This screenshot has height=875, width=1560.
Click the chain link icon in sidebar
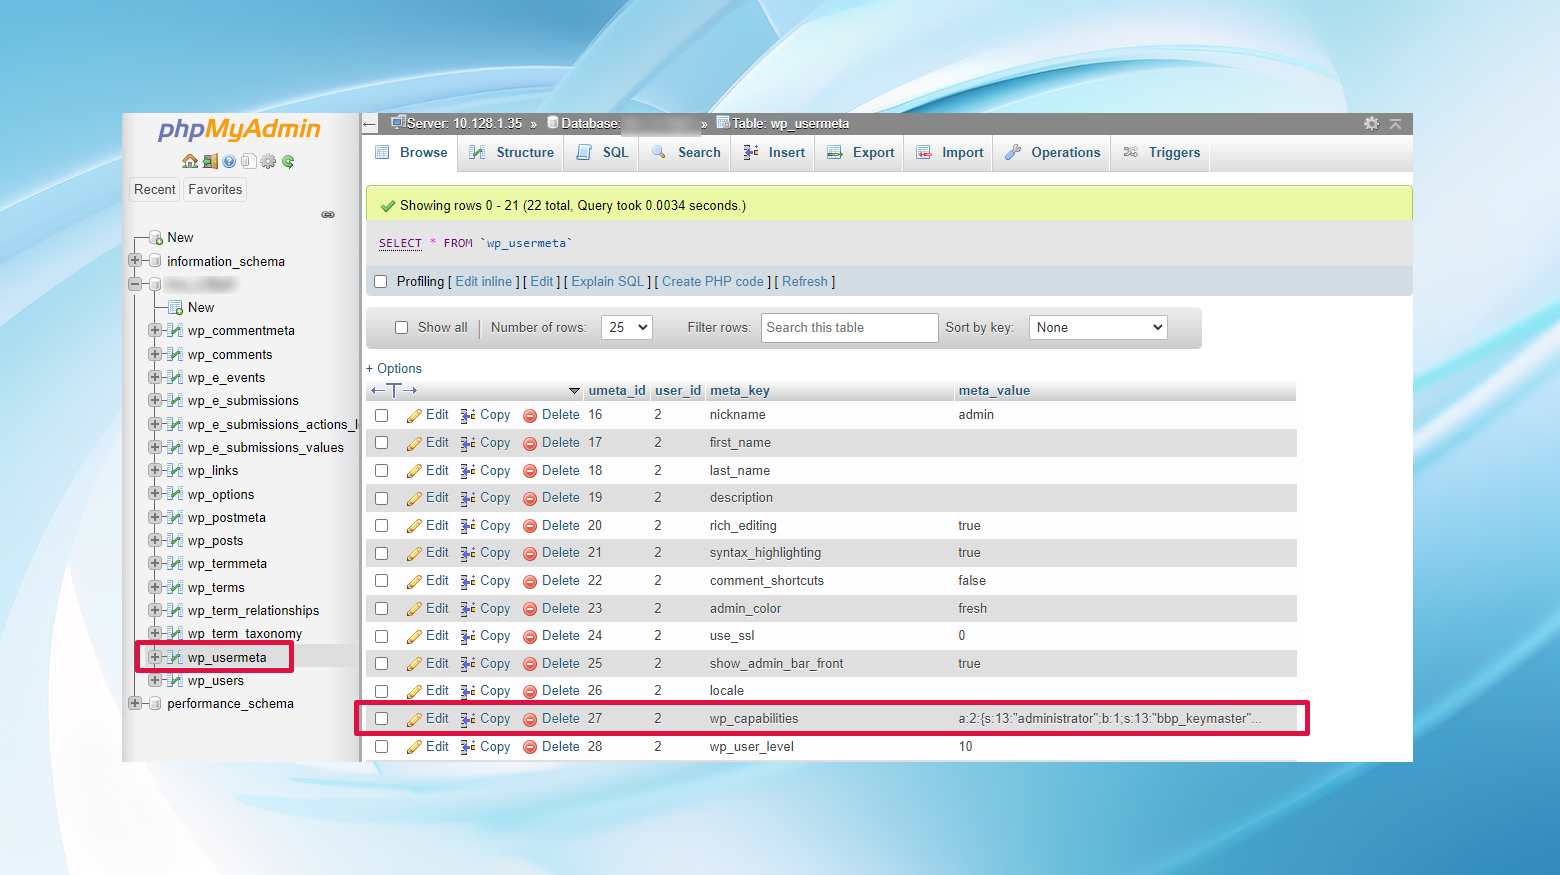[x=328, y=215]
